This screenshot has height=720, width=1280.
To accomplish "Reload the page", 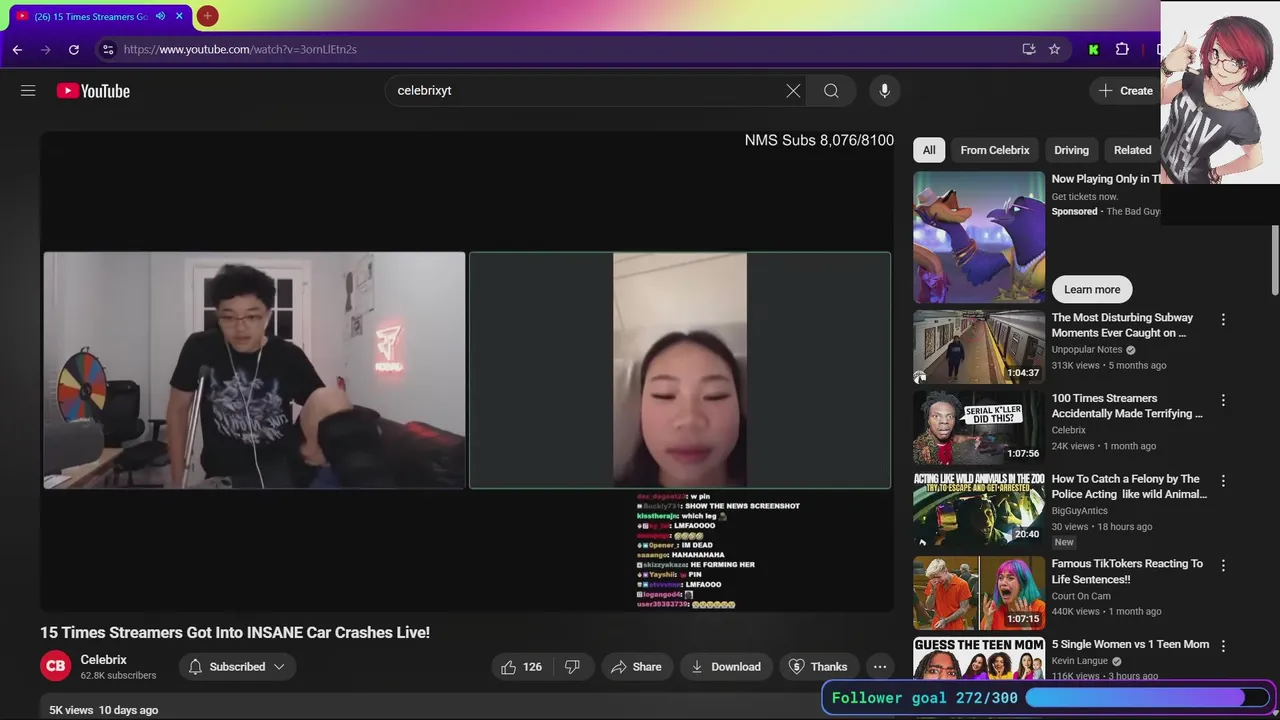I will [74, 49].
